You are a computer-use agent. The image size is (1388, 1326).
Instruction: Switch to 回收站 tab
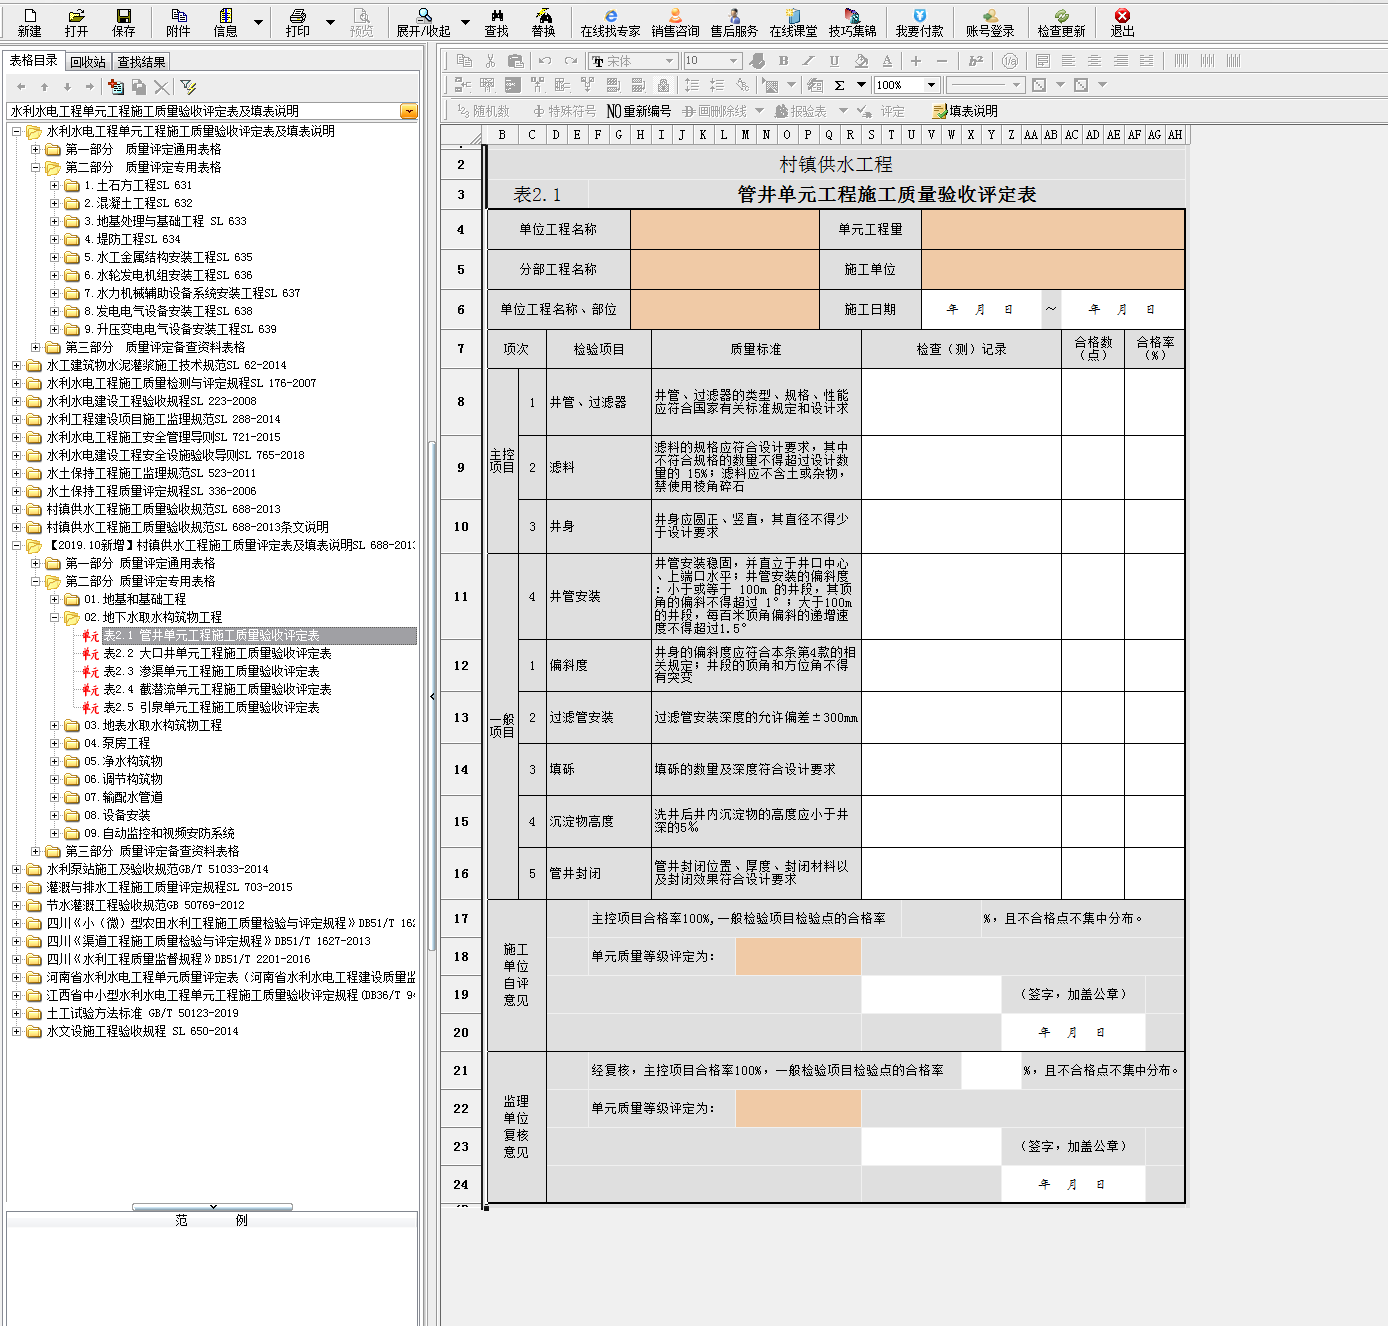(x=88, y=62)
